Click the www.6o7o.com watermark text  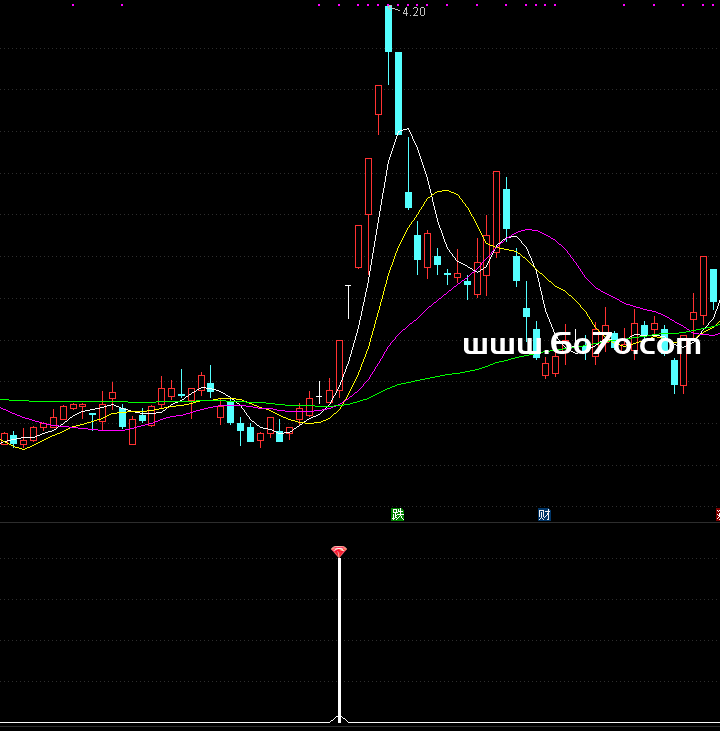point(582,345)
